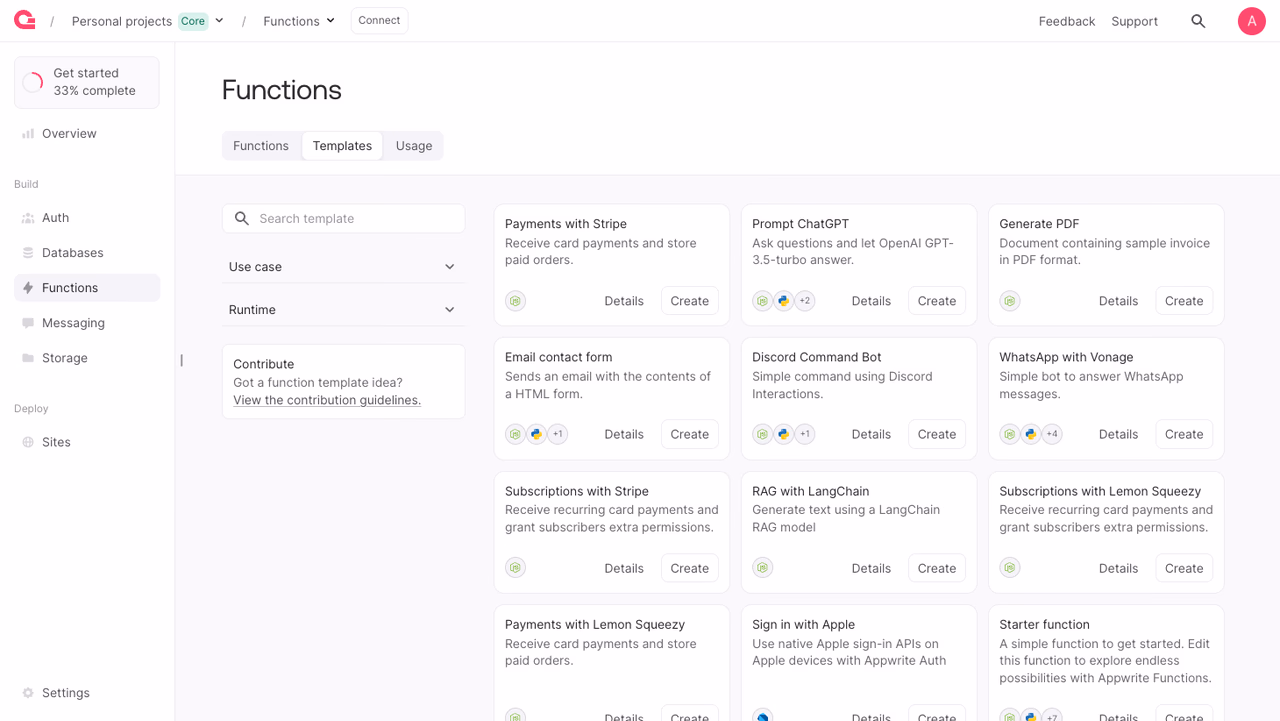Click the Python icon on Prompt ChatGPT card
1280x721 pixels.
(x=783, y=301)
